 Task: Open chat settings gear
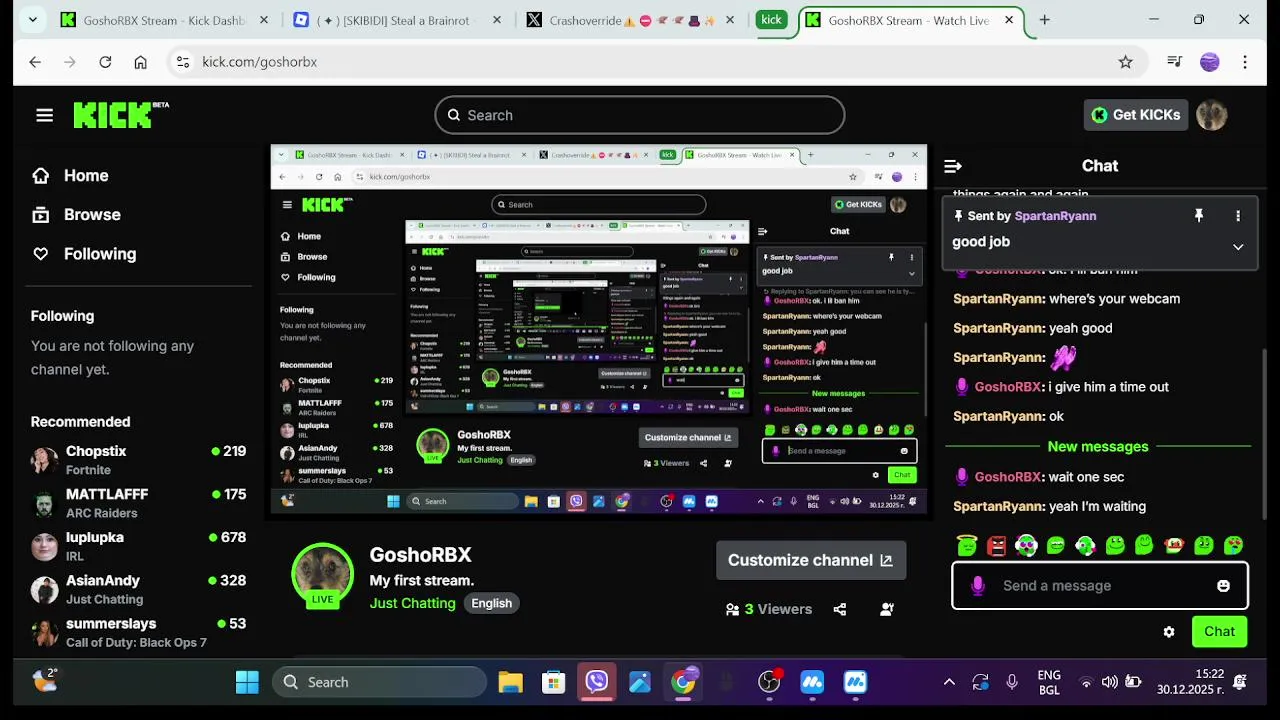[x=1169, y=632]
